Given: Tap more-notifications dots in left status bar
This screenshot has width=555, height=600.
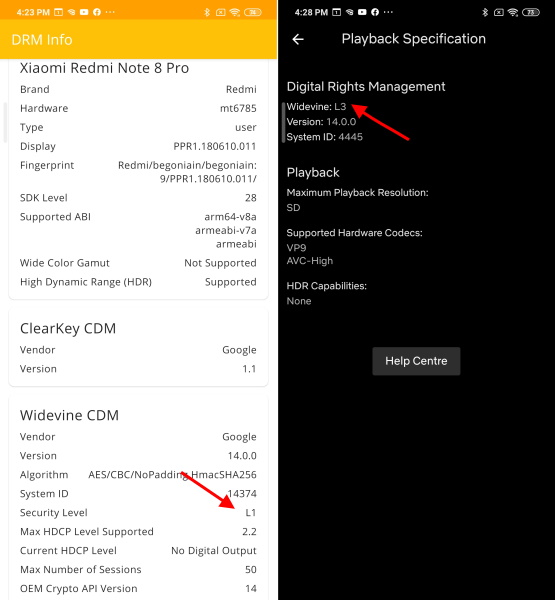Looking at the screenshot, I should click(x=110, y=12).
